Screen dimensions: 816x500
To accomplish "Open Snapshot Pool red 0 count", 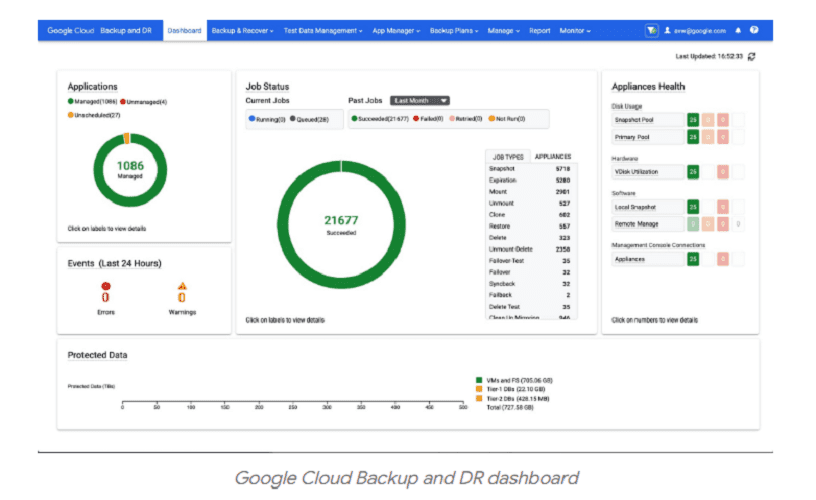I will coord(723,120).
